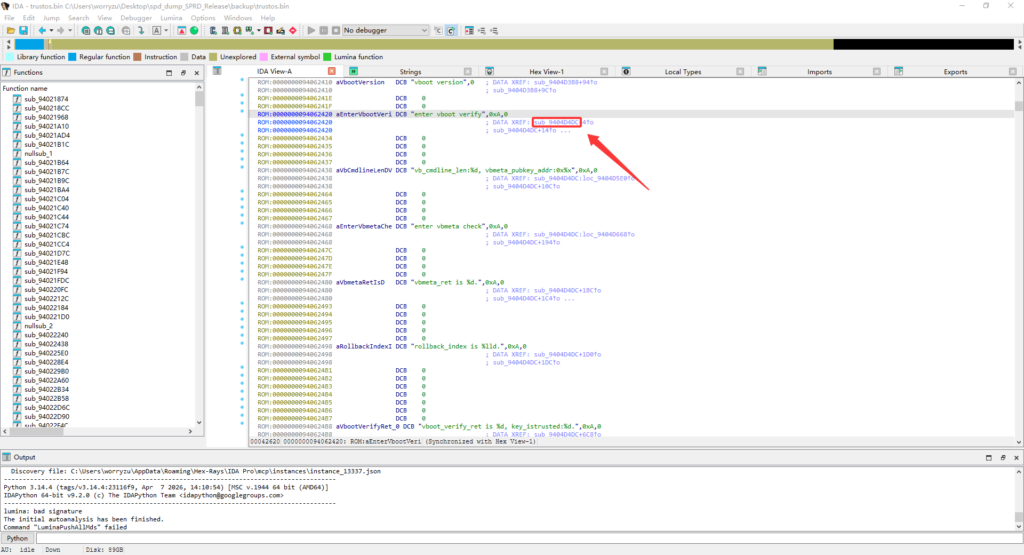Viewport: 1024px width, 555px height.
Task: Select sub_94022D90 in Functions list
Action: (46, 417)
